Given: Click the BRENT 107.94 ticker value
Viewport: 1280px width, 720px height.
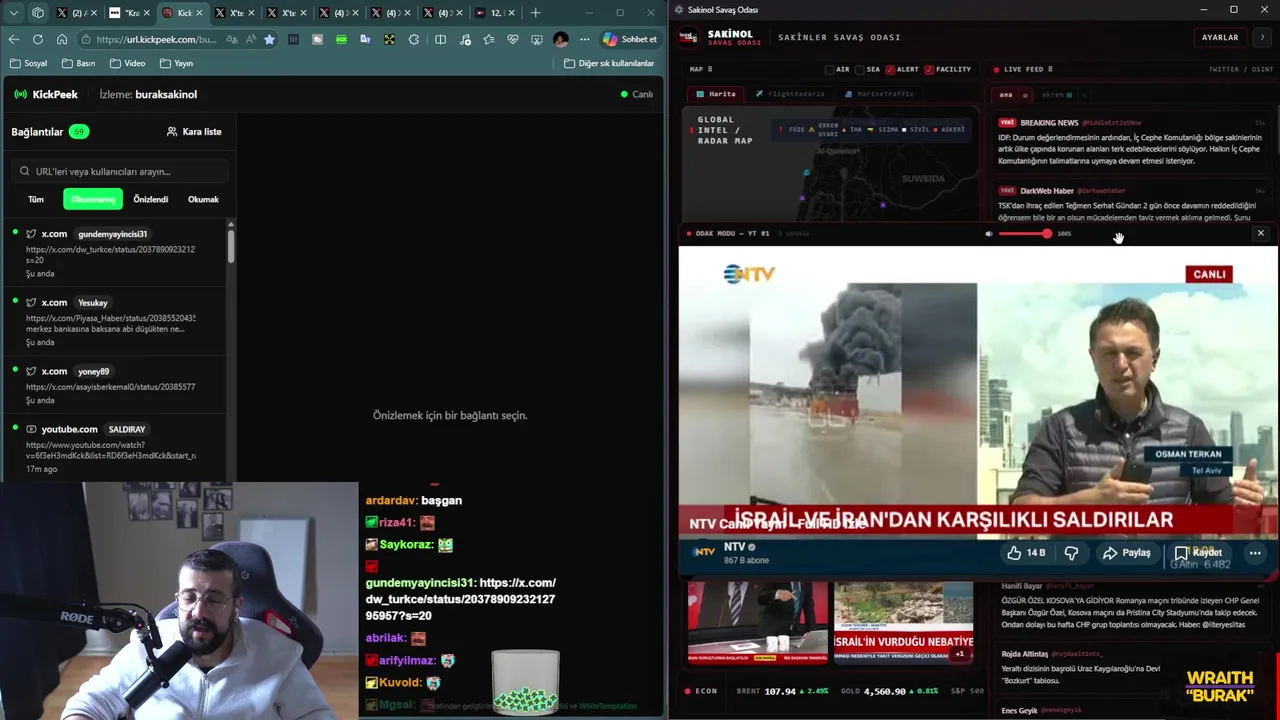Looking at the screenshot, I should click(780, 691).
